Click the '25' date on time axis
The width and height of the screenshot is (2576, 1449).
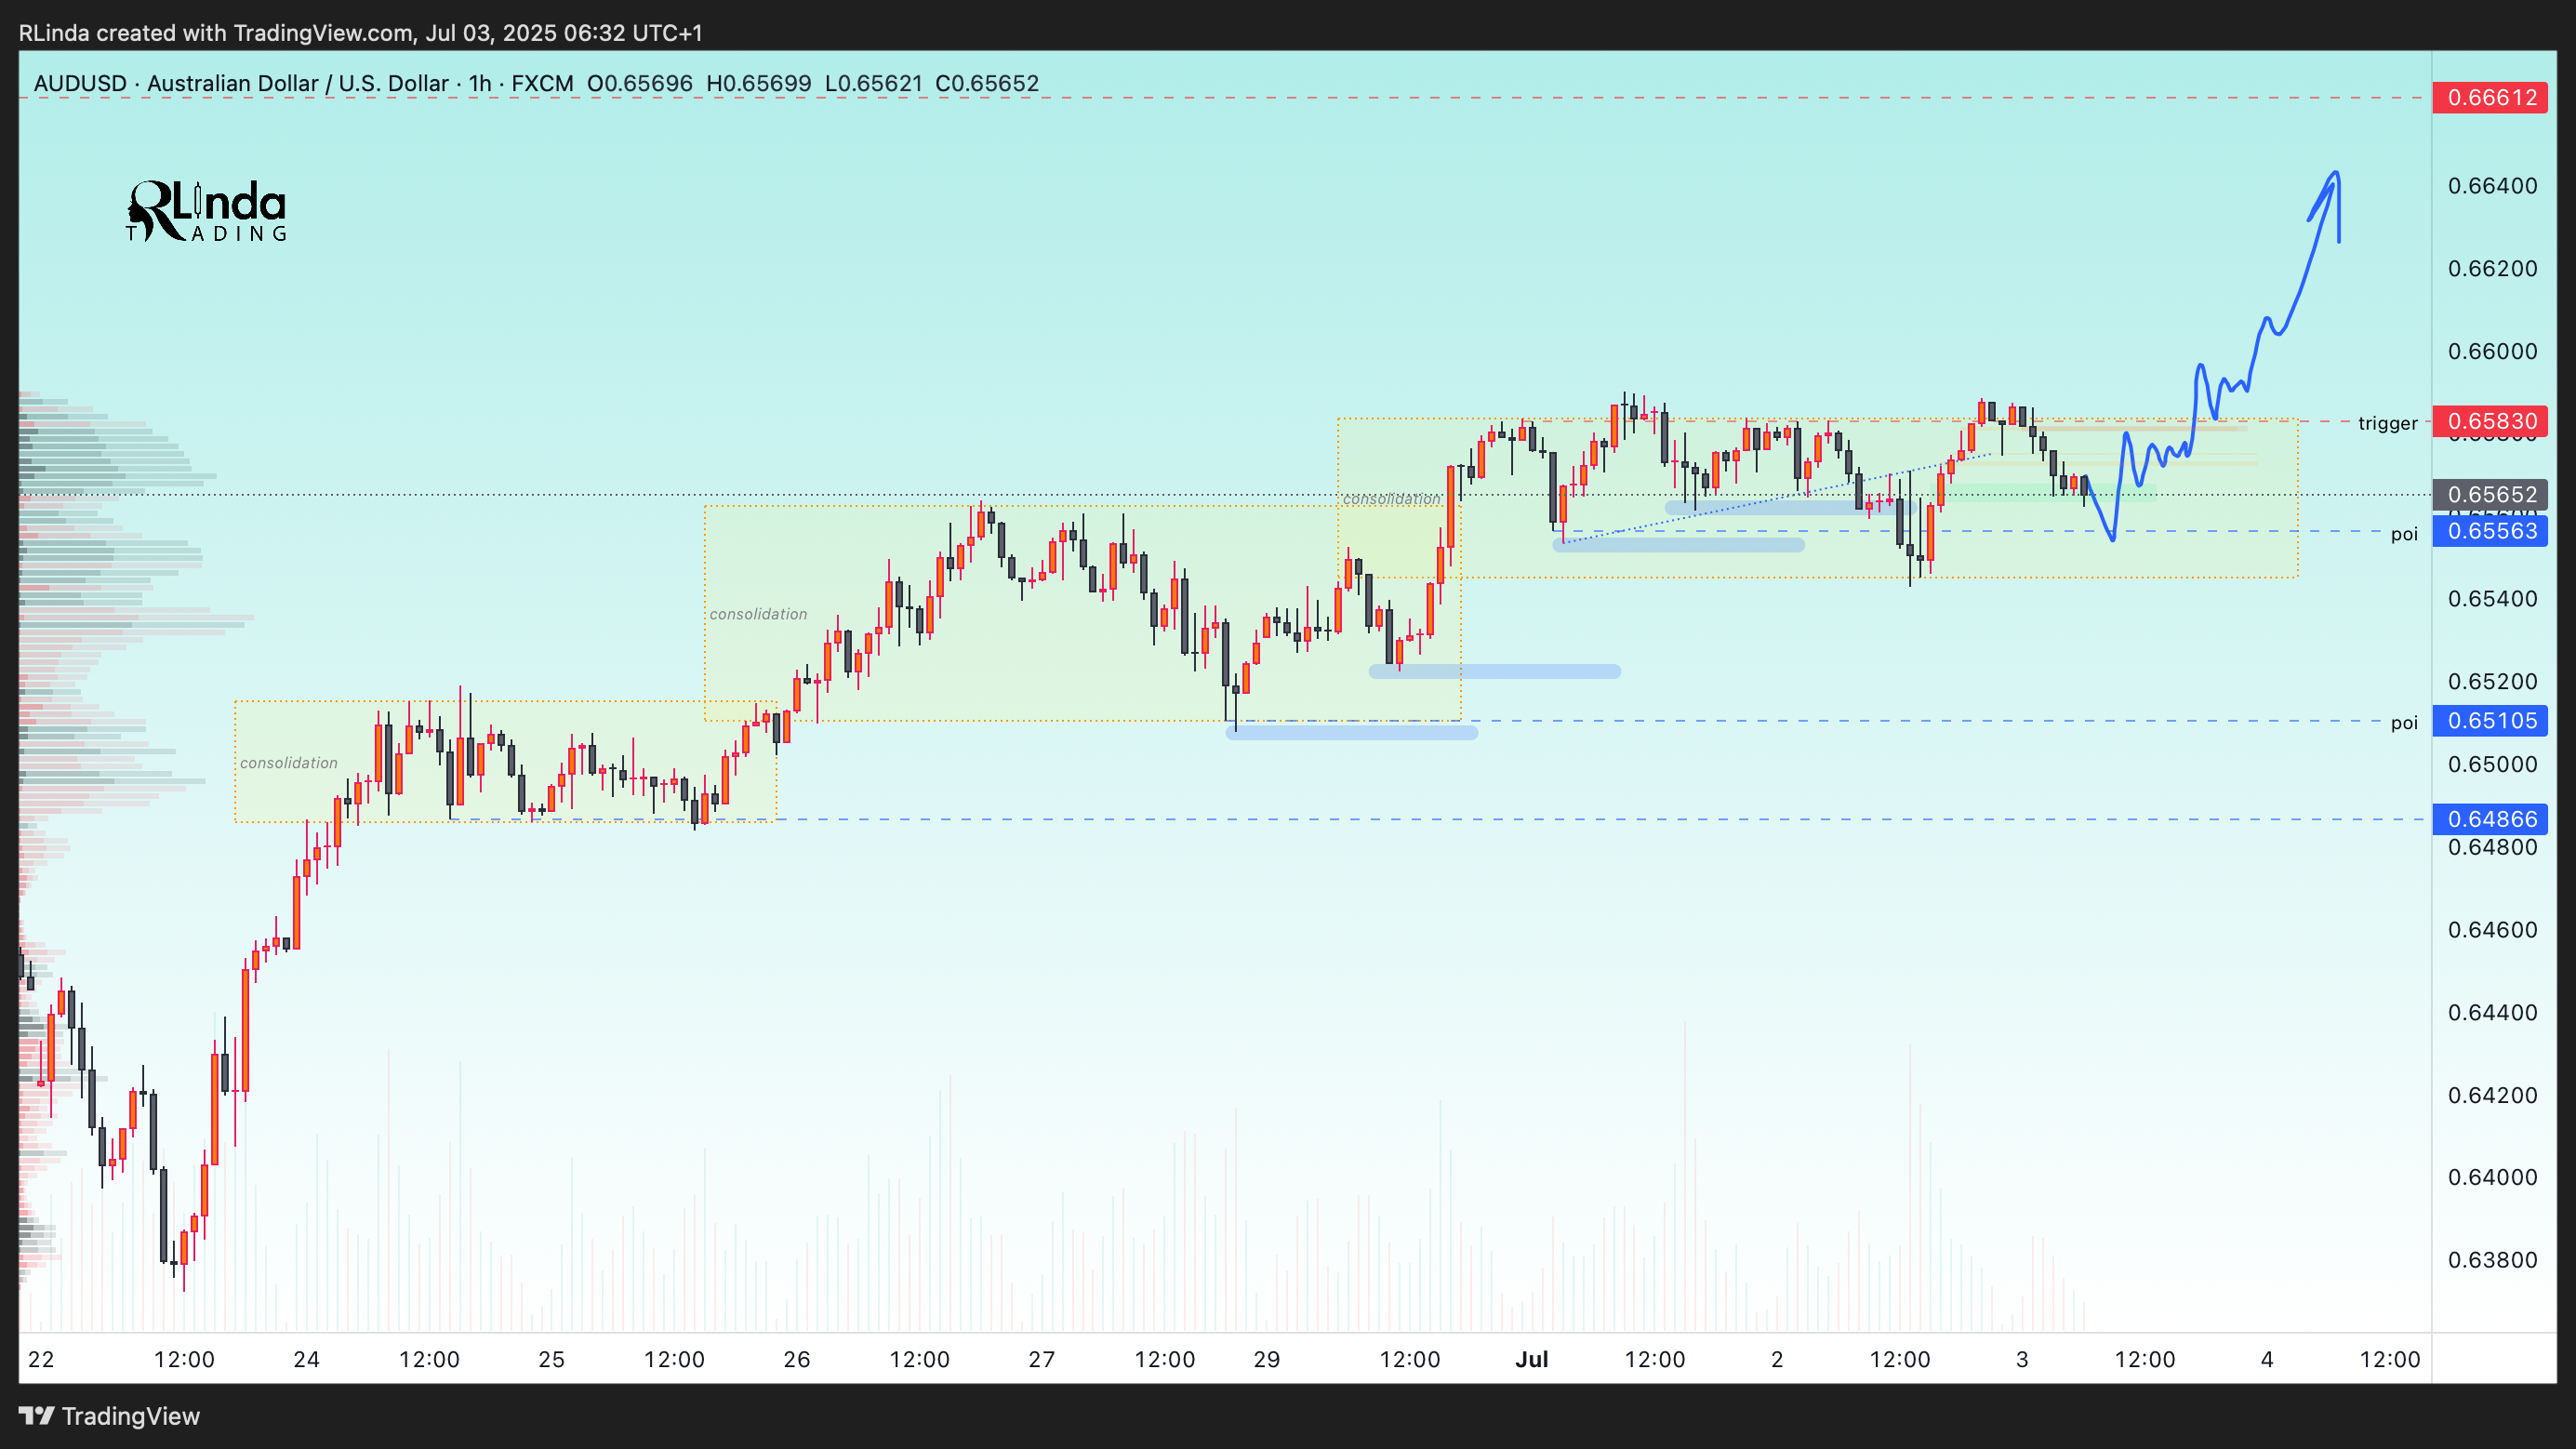(552, 1360)
